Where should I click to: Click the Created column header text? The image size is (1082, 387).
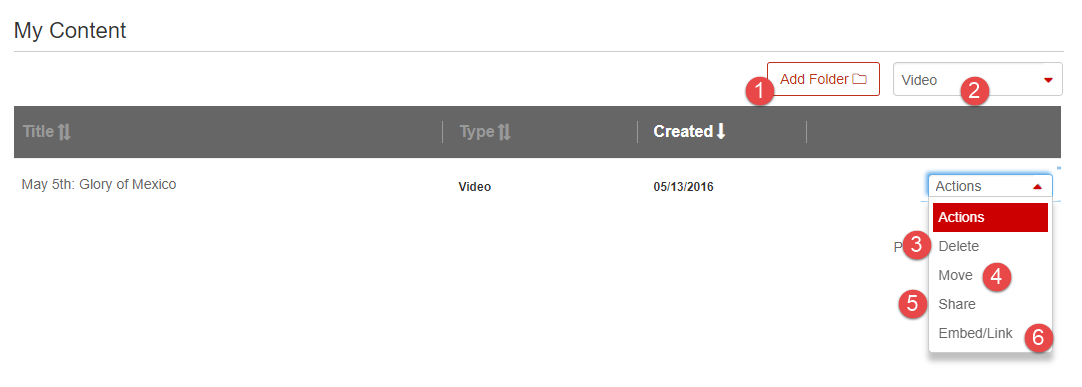pos(683,131)
